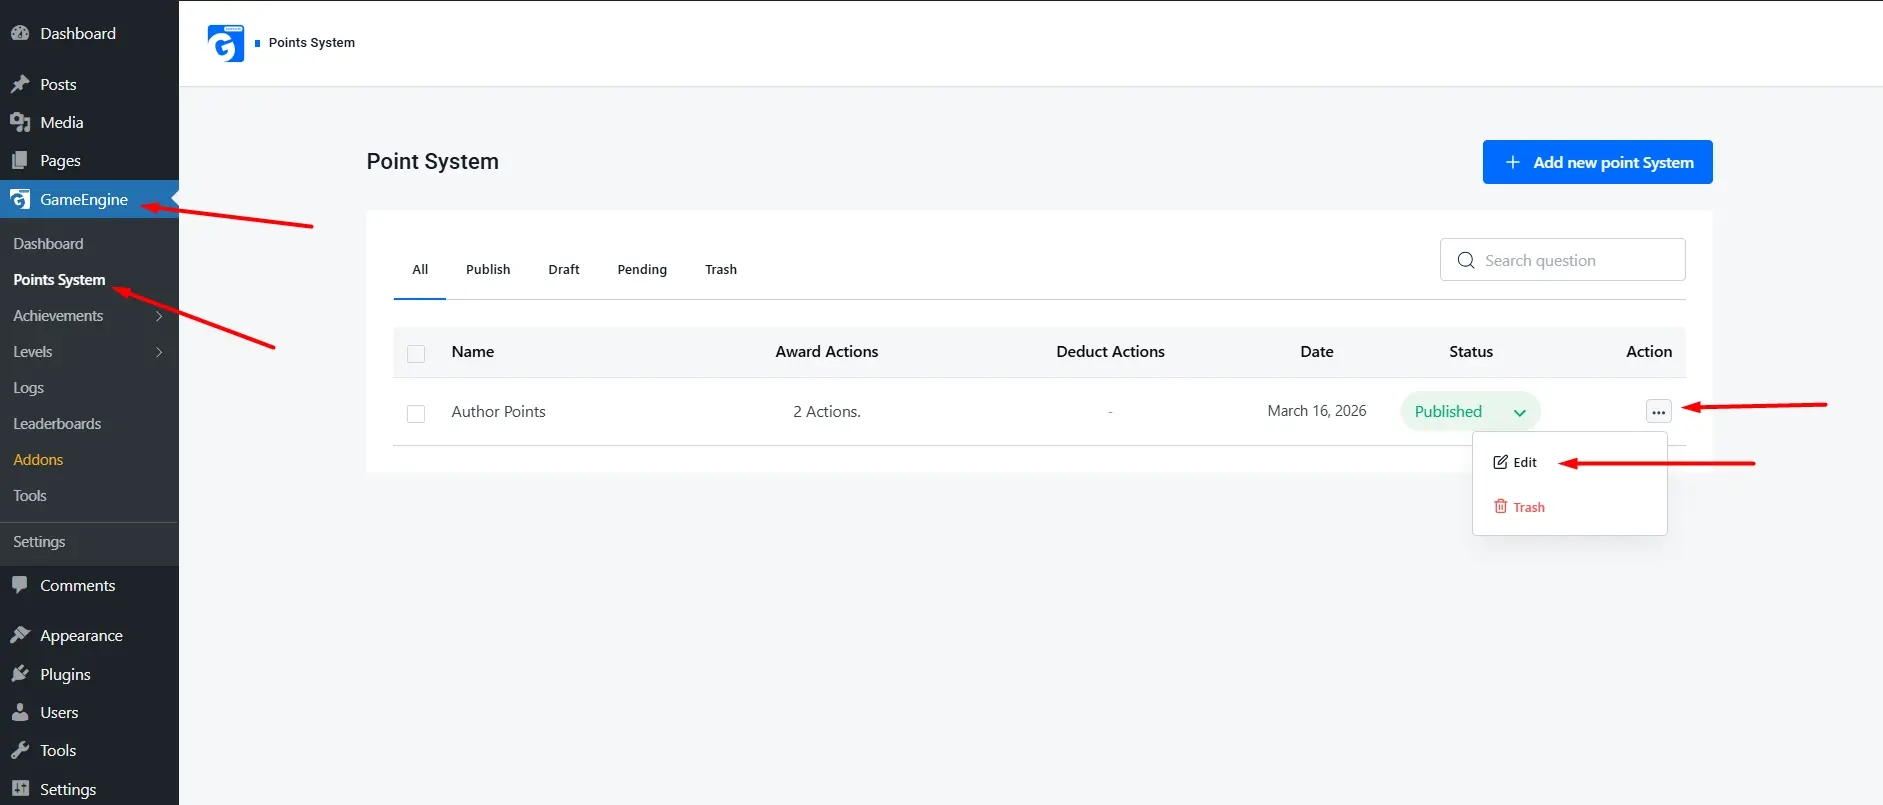Tick the select-all checkbox in table header

[x=416, y=353]
